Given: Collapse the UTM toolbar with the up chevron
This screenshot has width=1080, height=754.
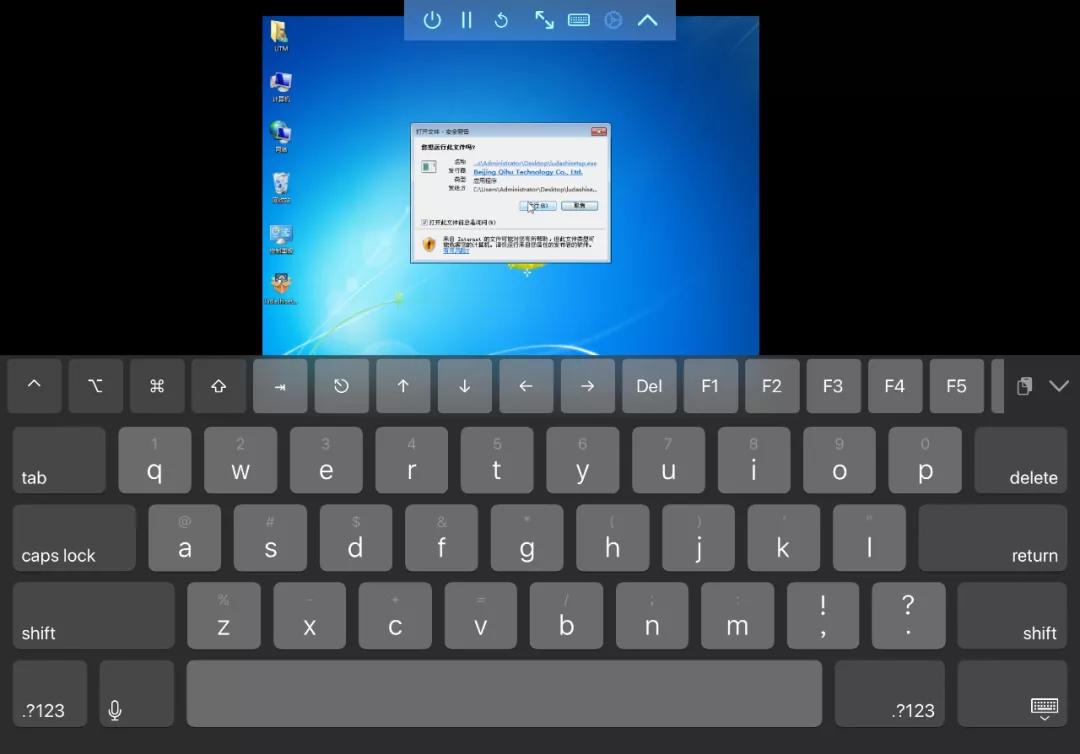Looking at the screenshot, I should point(648,20).
